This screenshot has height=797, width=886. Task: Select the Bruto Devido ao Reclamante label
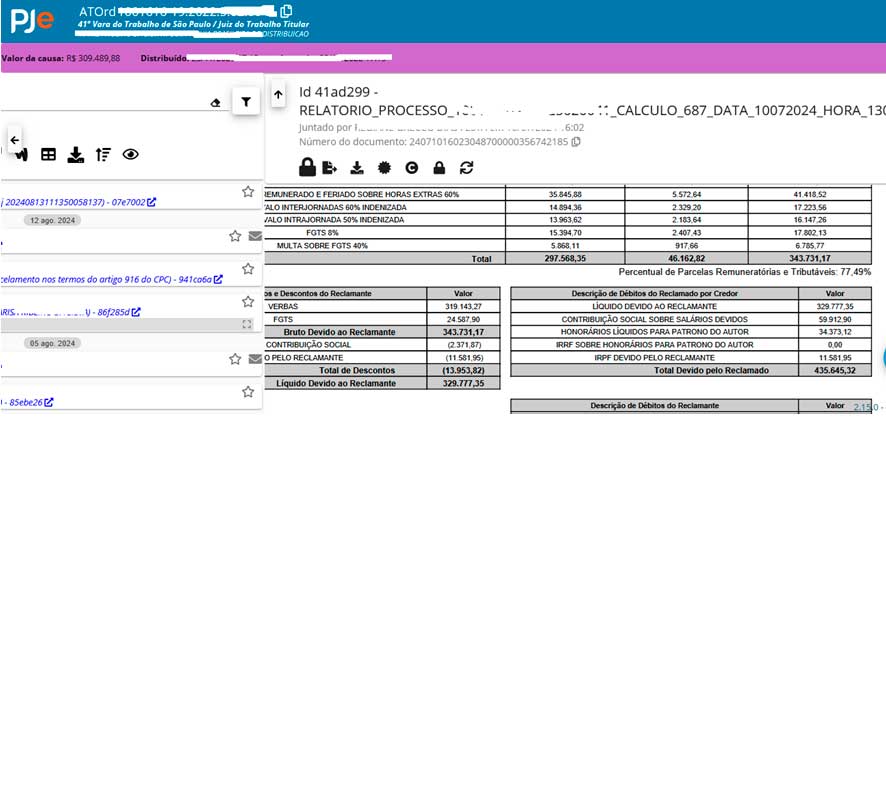(339, 332)
